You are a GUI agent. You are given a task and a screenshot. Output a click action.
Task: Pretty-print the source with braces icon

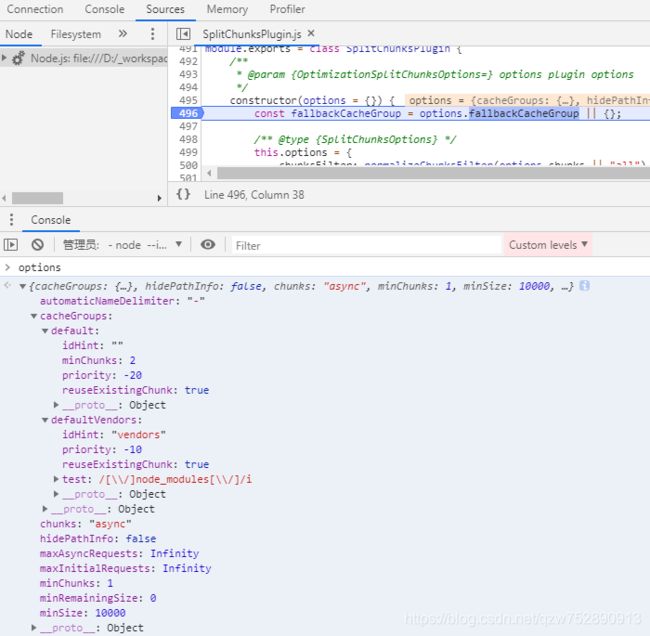pos(183,194)
